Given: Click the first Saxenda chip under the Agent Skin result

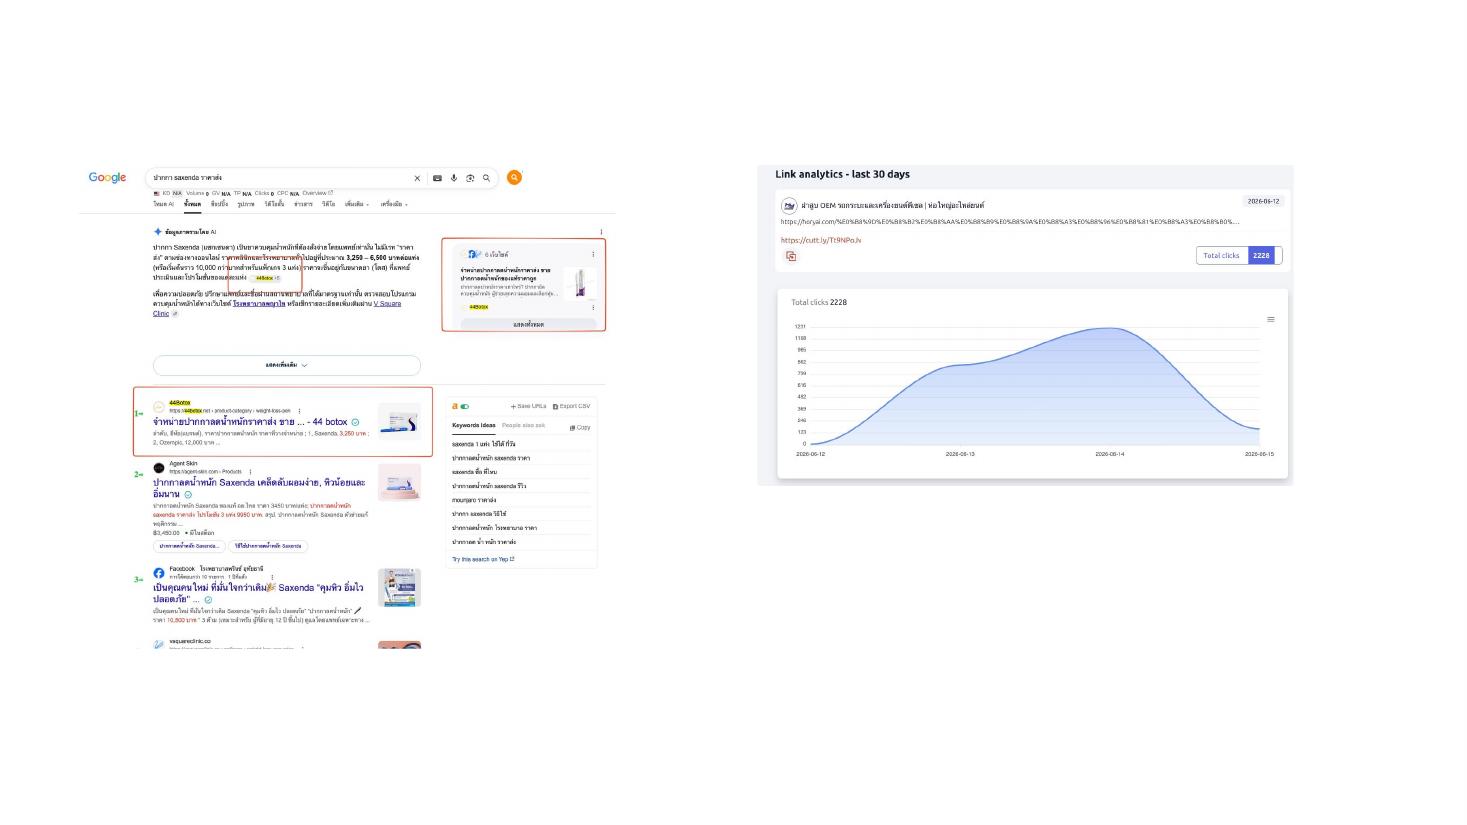Looking at the screenshot, I should coord(190,546).
